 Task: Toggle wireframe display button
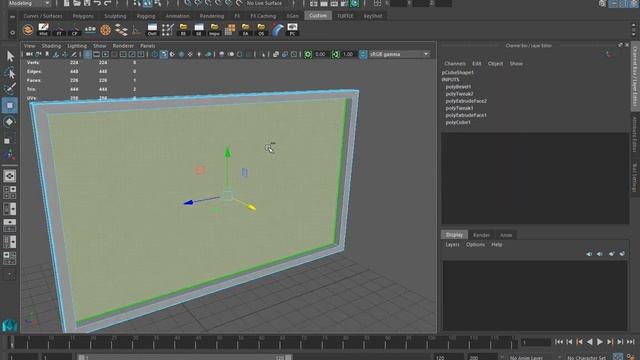(x=155, y=54)
